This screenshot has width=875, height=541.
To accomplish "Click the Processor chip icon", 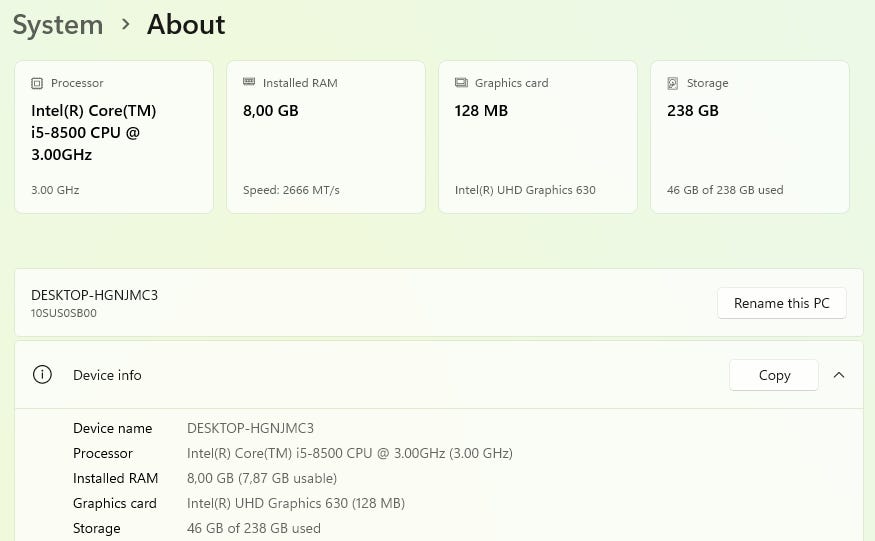I will pos(37,83).
